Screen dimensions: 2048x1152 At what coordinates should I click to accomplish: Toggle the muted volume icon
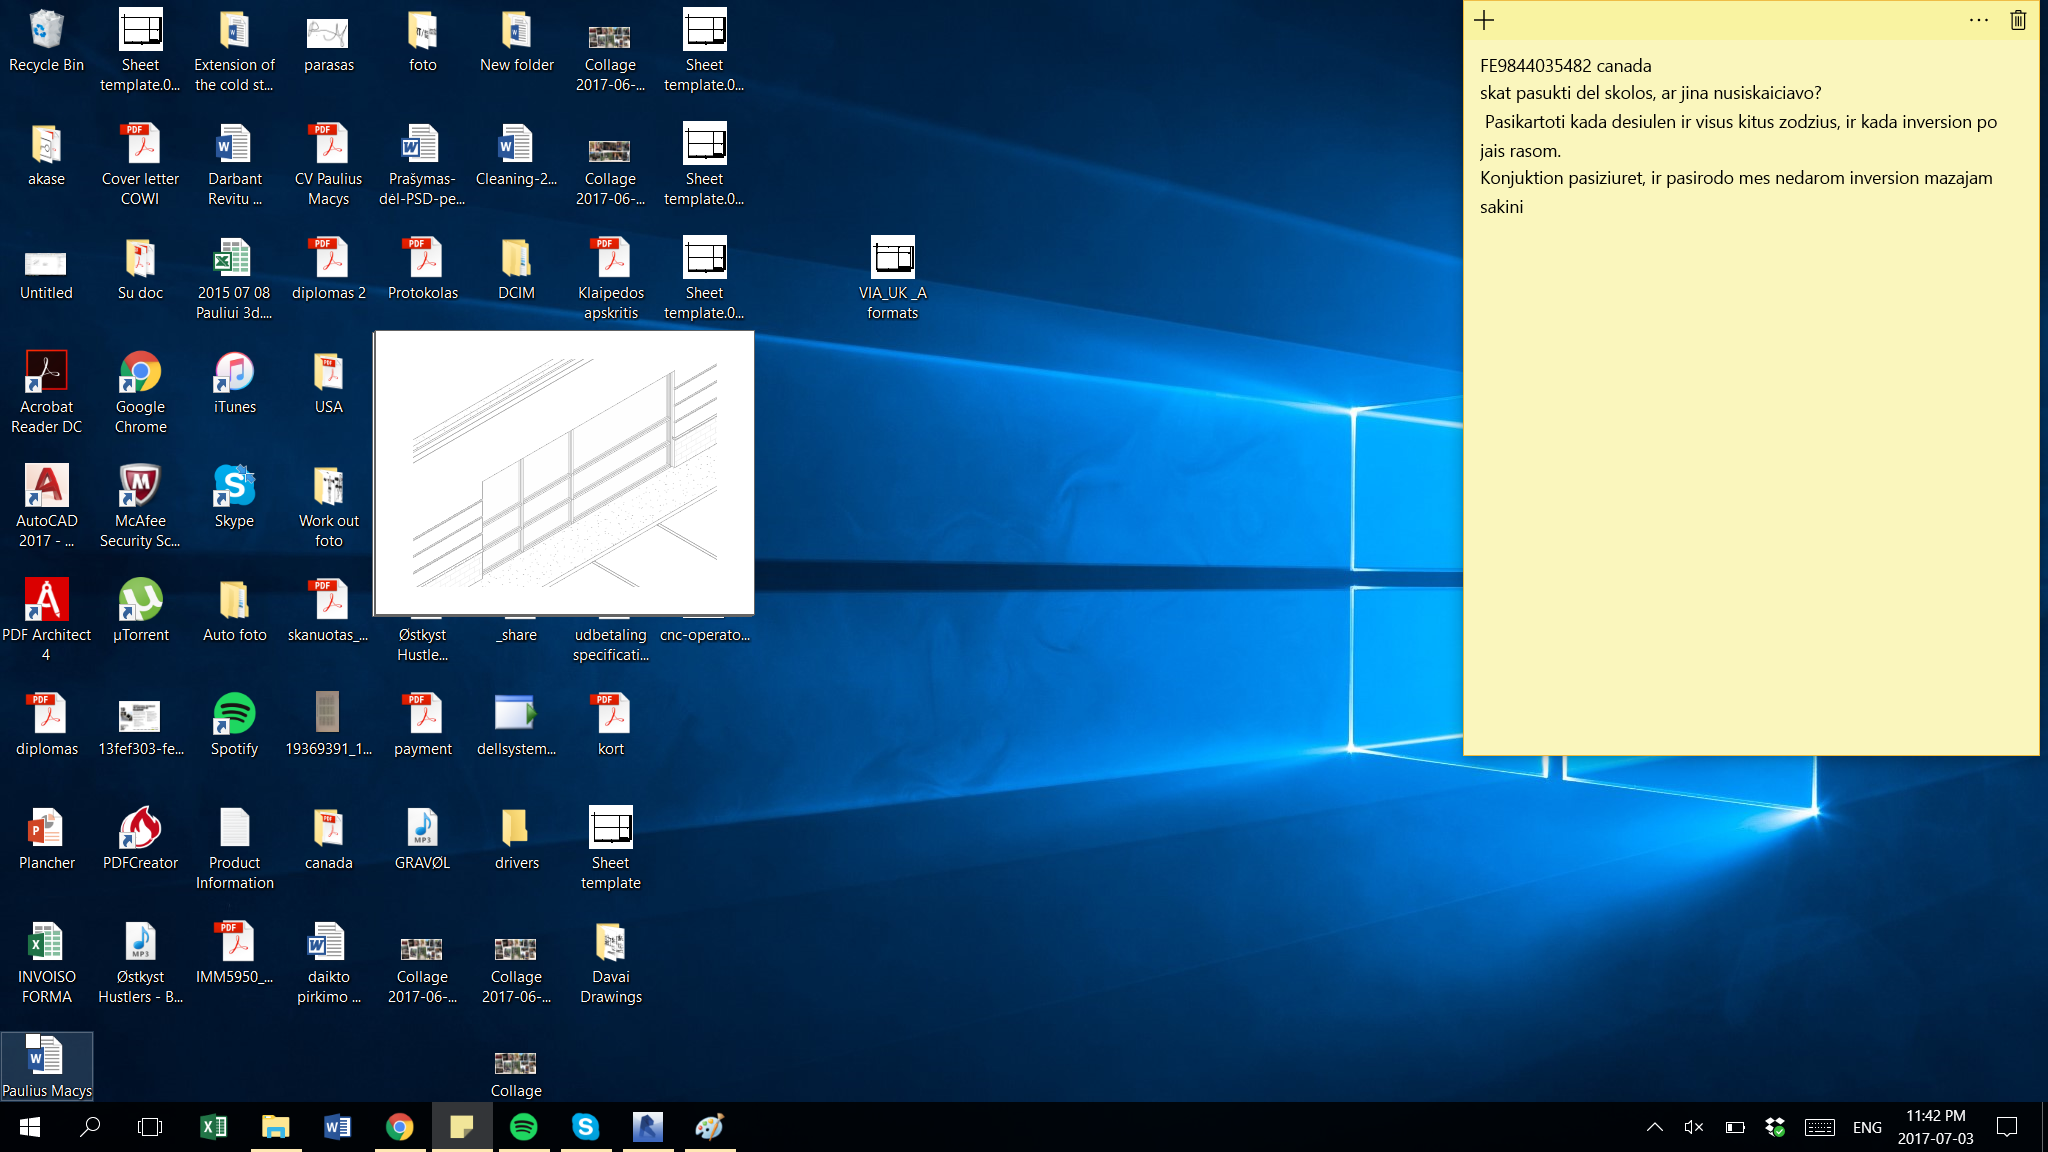[x=1693, y=1127]
